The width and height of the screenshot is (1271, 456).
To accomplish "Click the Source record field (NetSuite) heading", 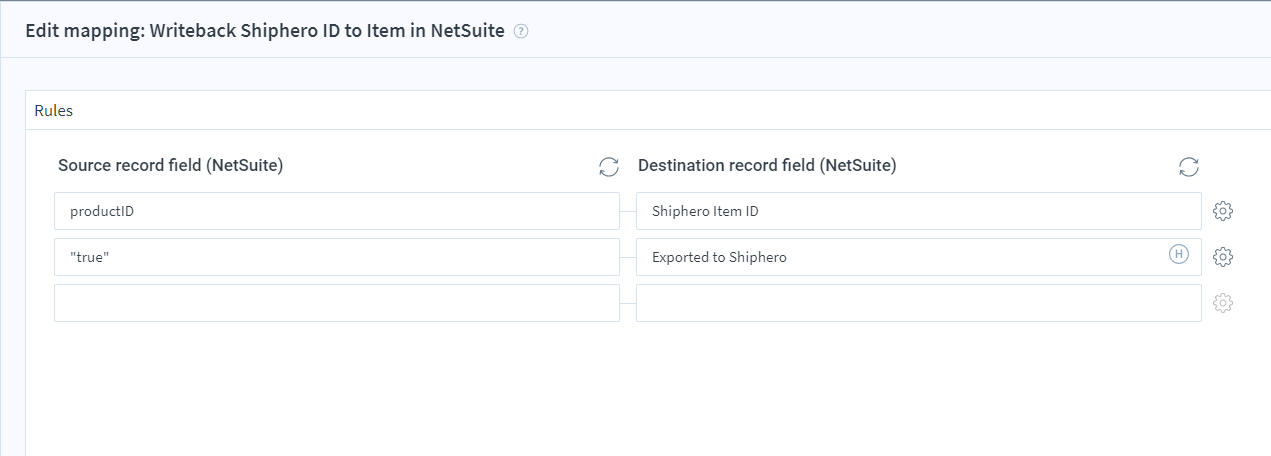I will coord(171,166).
